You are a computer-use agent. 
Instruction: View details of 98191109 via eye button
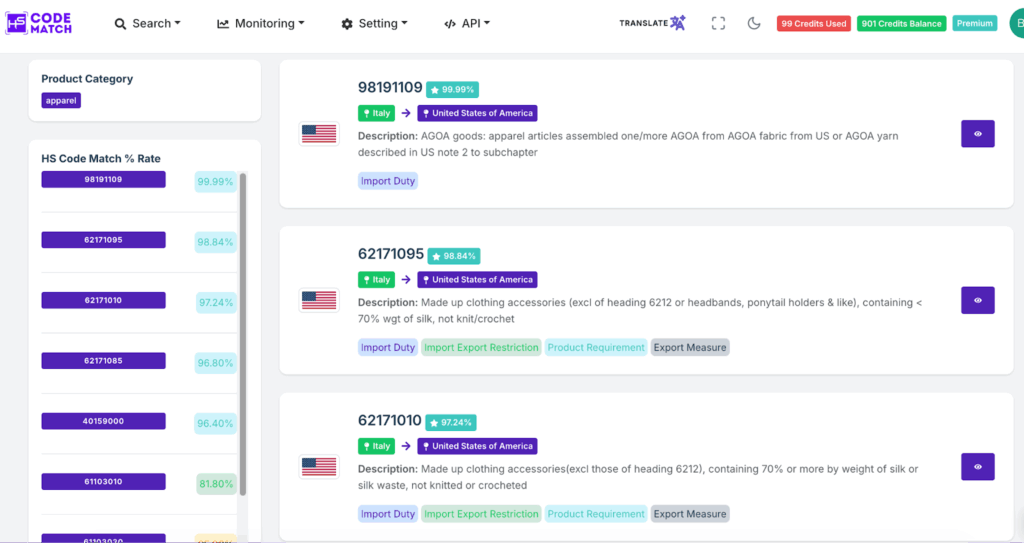click(x=977, y=134)
